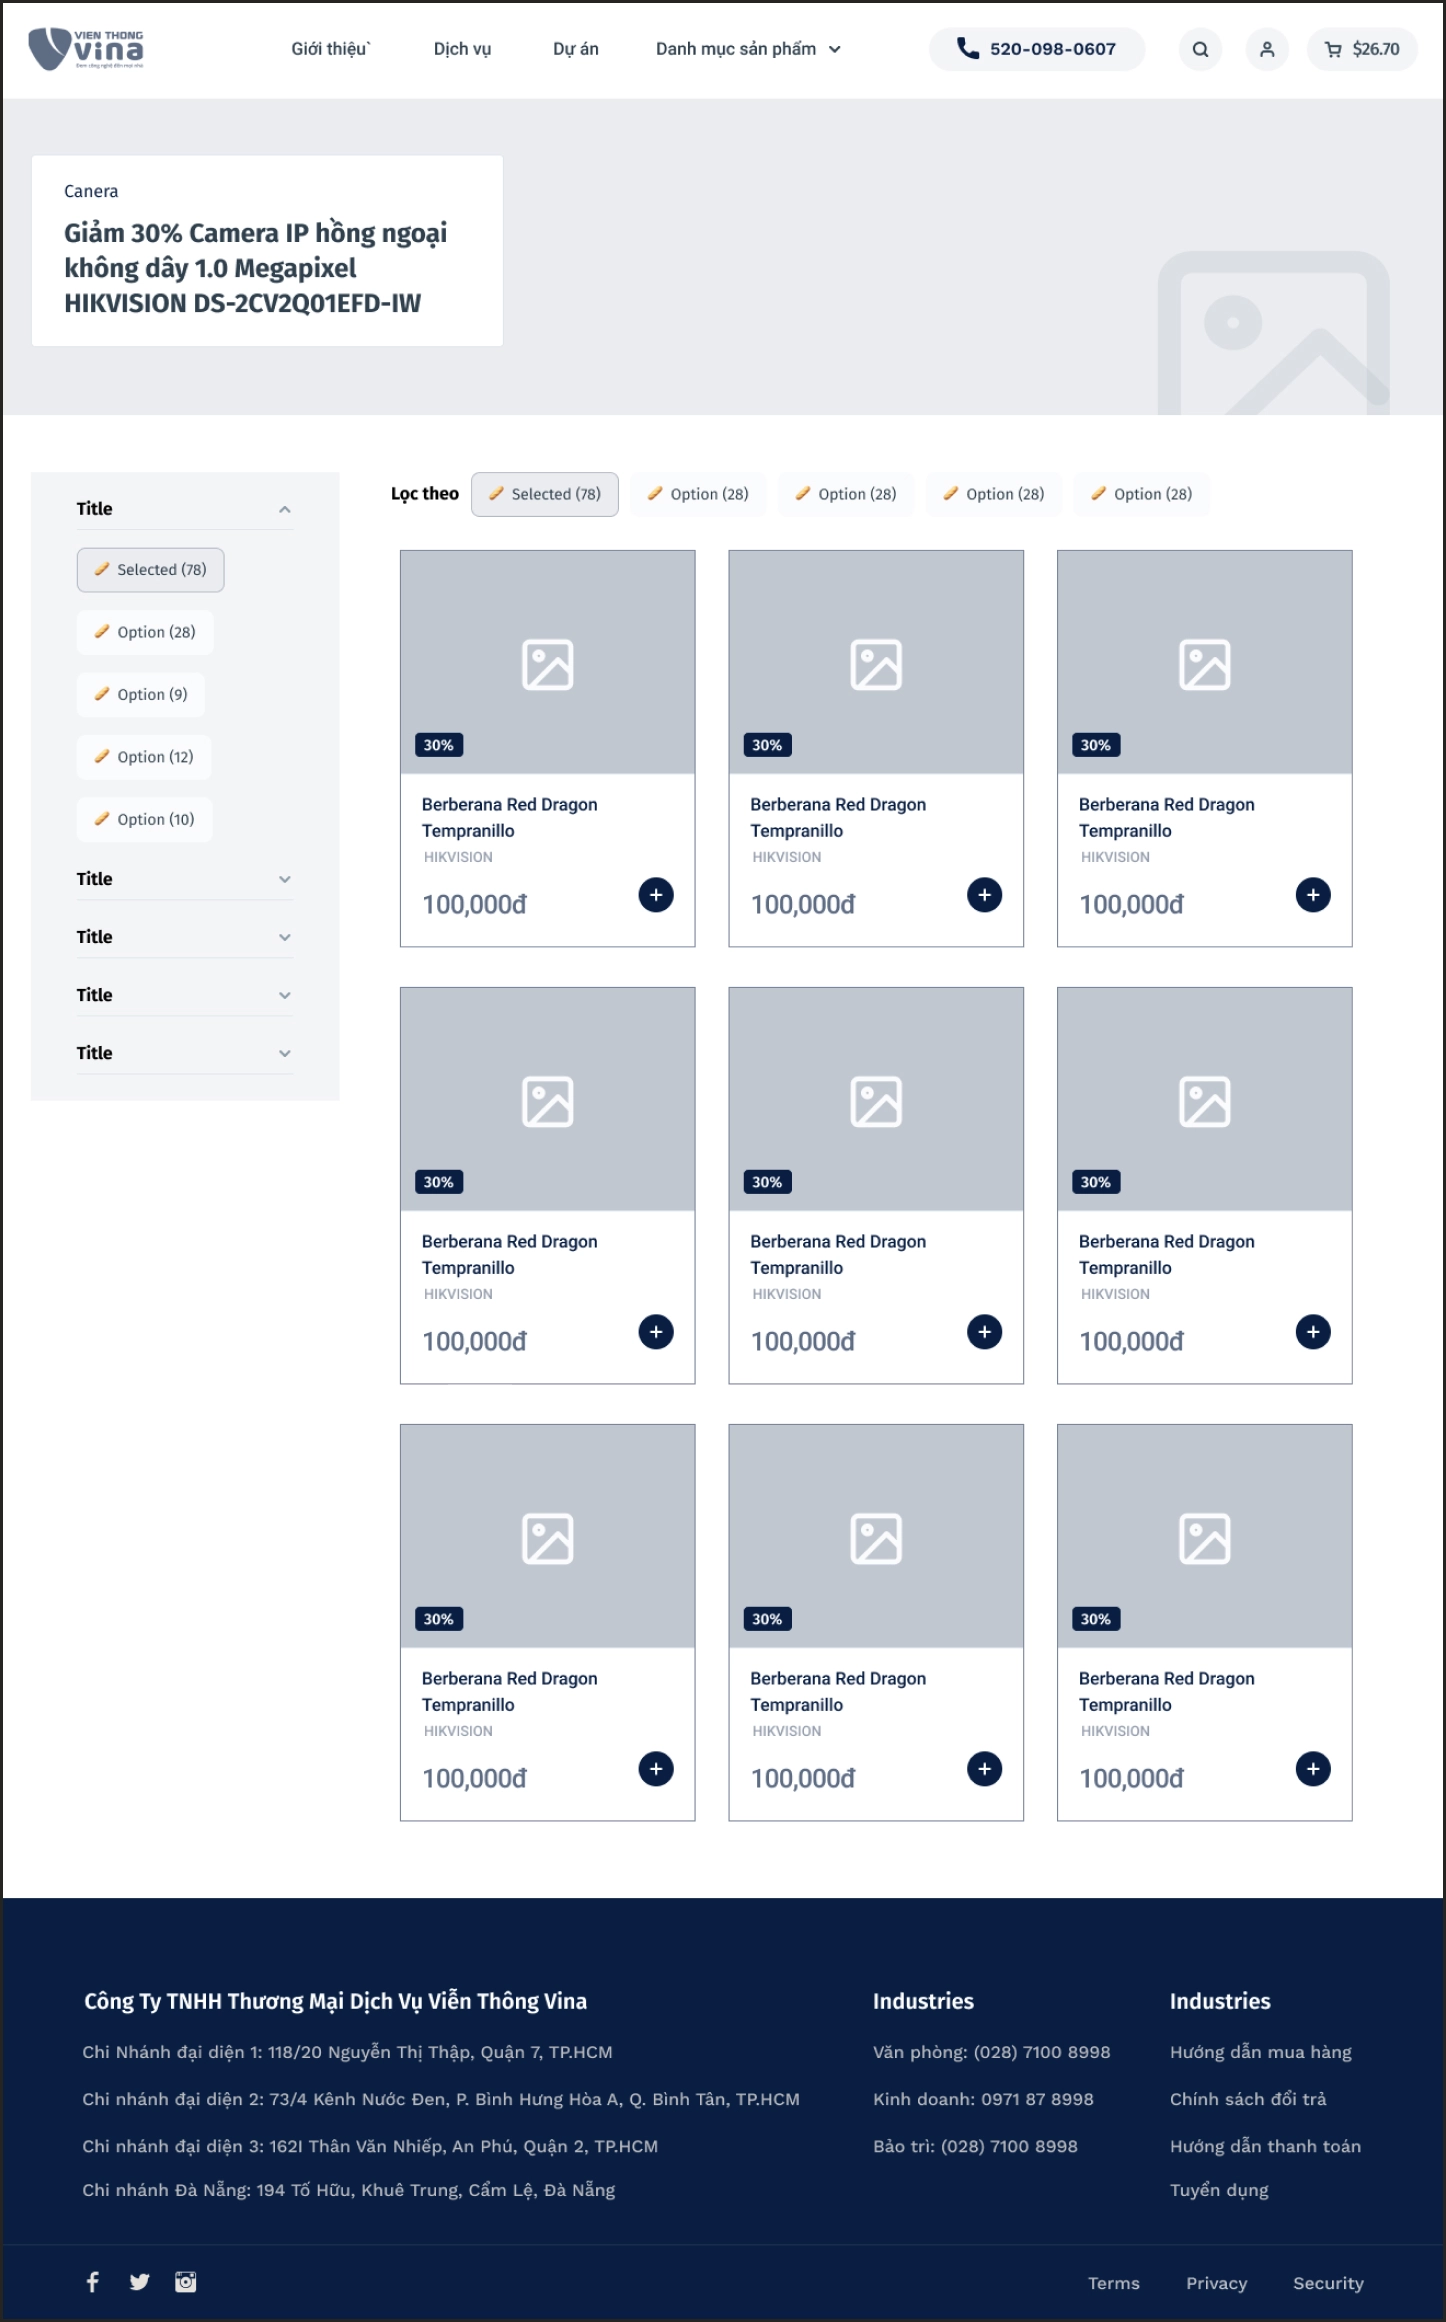Open the shopping cart showing $26.70
This screenshot has height=2322, width=1446.
pos(1362,49)
